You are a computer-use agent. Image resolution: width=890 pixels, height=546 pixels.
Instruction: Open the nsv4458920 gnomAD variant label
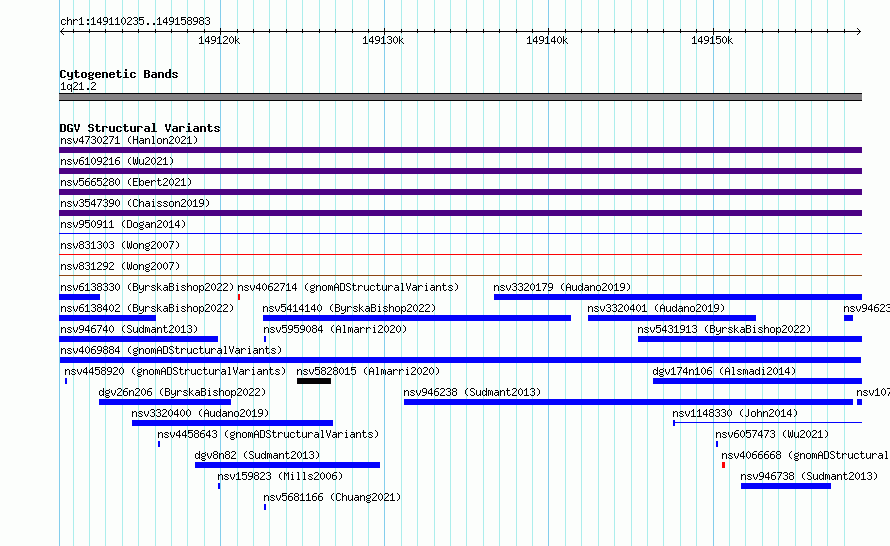click(175, 371)
